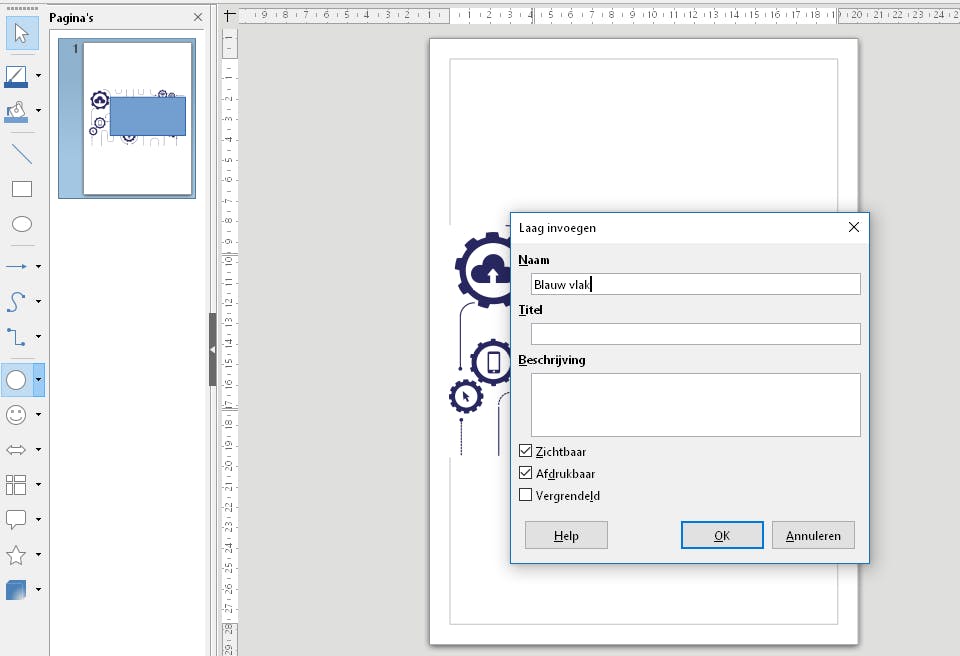Expand Stars and Banners dropdown
Viewport: 960px width, 656px height.
pyautogui.click(x=39, y=555)
